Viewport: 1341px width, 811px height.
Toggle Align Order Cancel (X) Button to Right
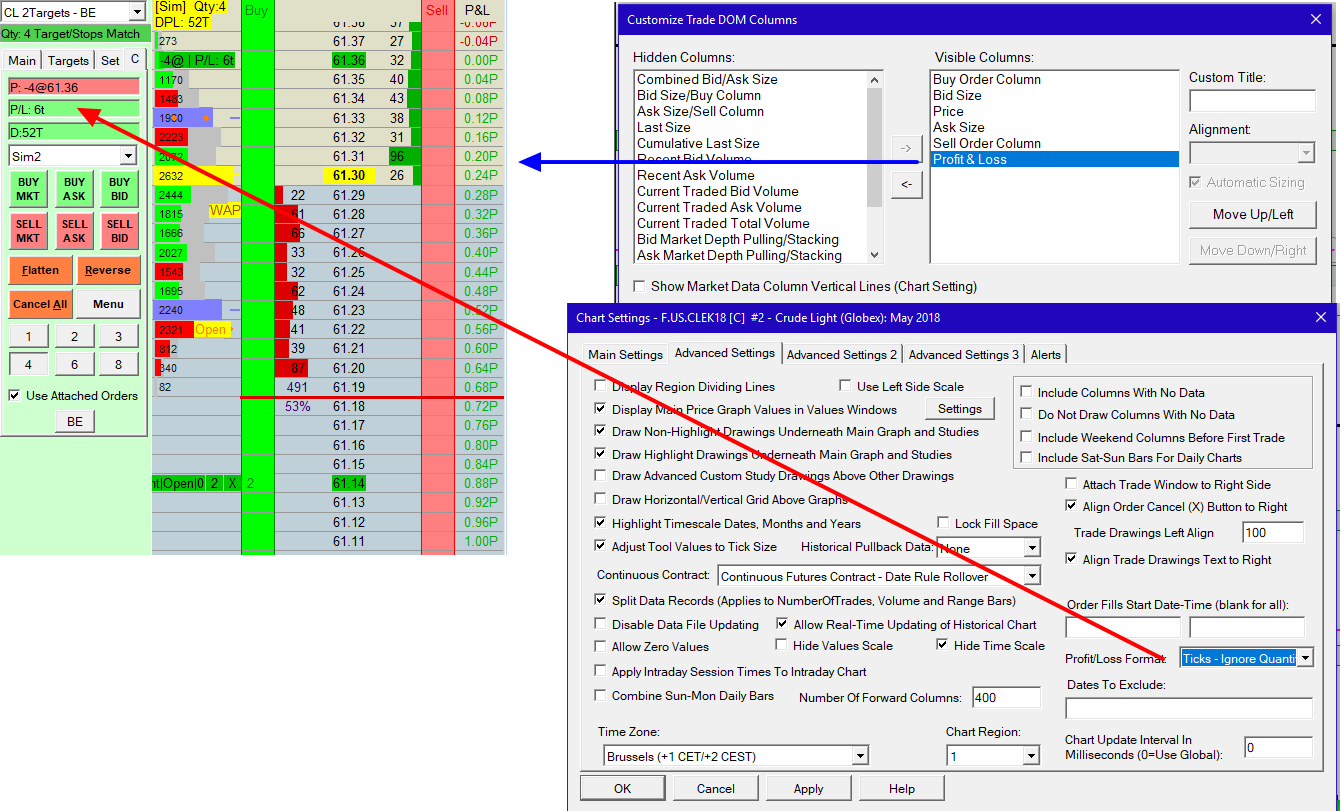click(1071, 507)
